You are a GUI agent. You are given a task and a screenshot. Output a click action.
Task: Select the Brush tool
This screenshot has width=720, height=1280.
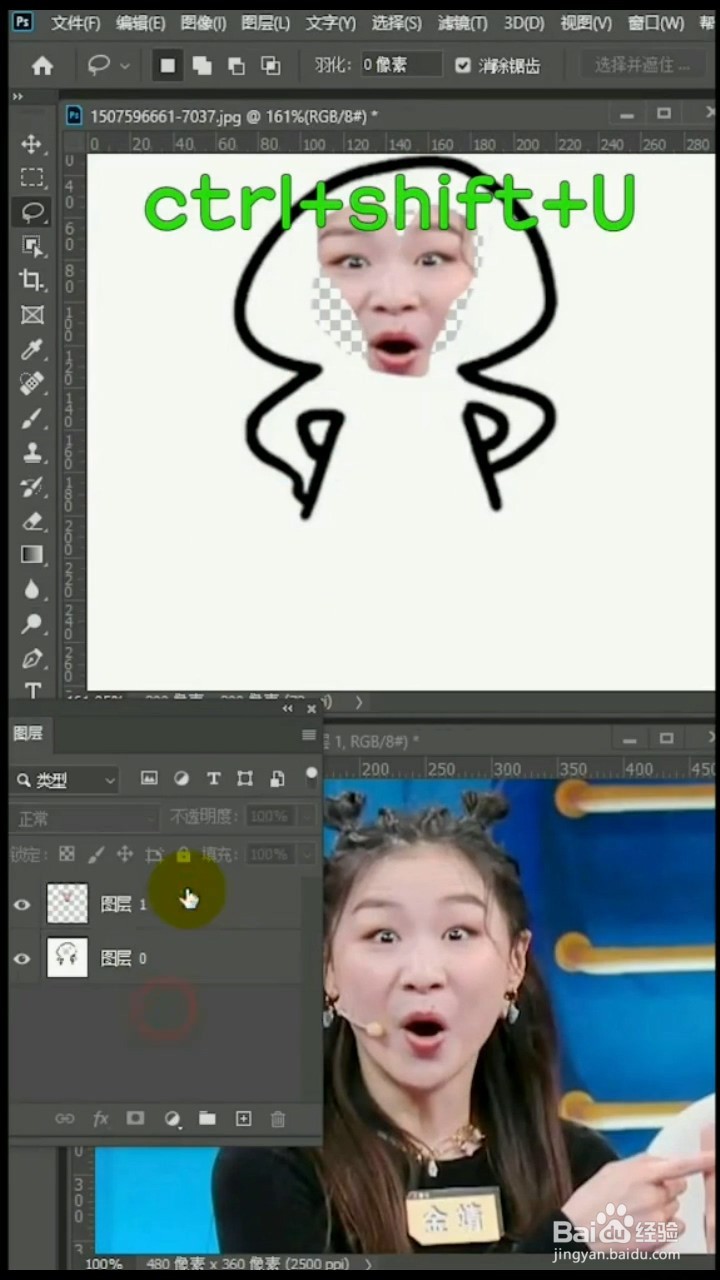(32, 418)
